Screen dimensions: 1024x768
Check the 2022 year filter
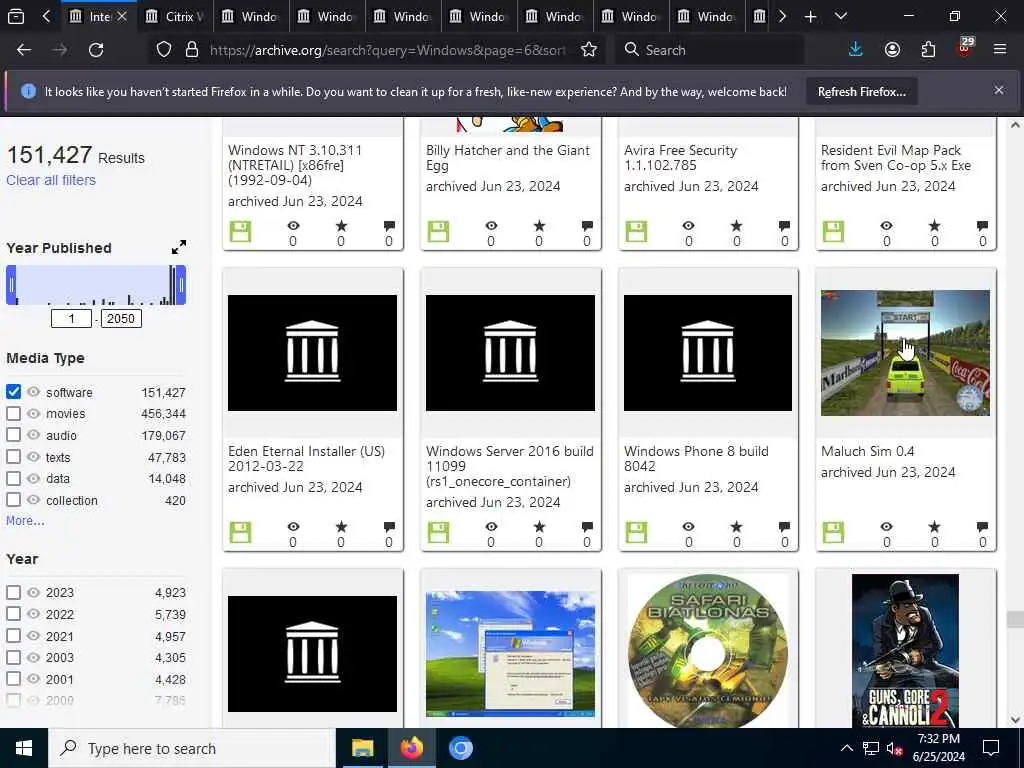13,614
